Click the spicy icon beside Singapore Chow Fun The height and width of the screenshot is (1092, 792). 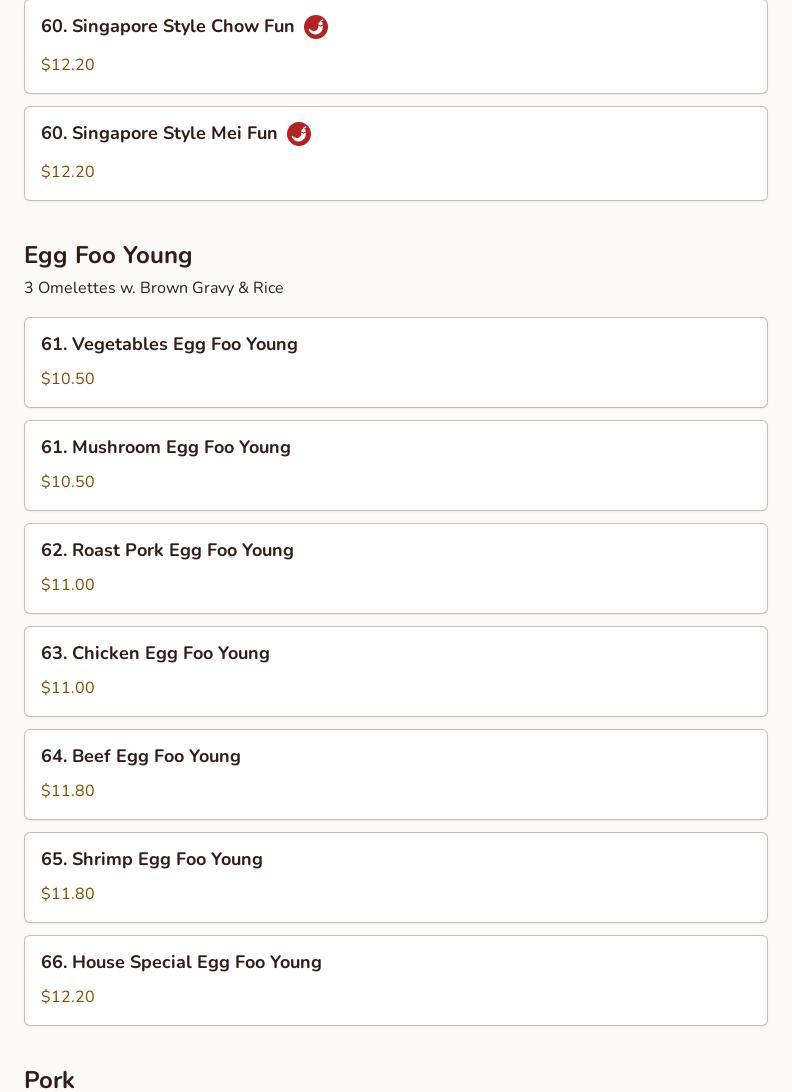(316, 27)
